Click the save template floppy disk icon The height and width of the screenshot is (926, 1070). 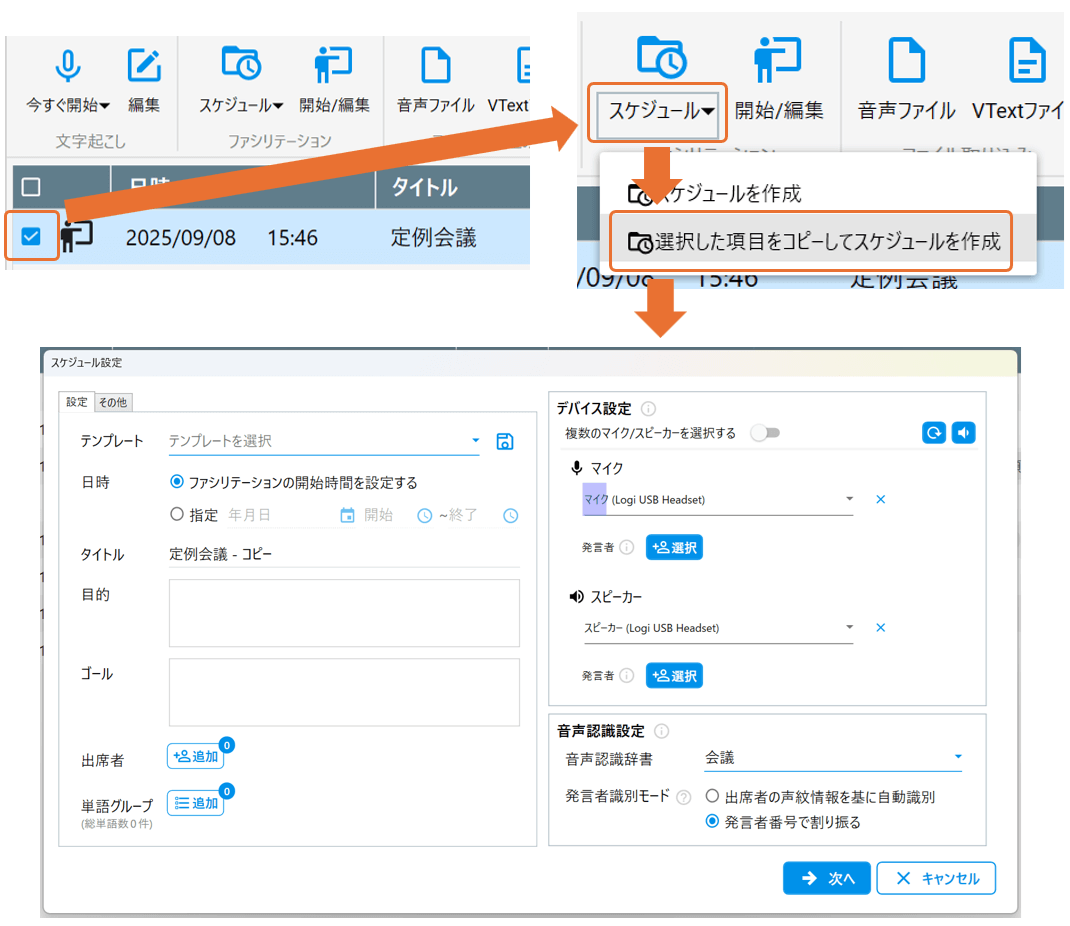505,441
